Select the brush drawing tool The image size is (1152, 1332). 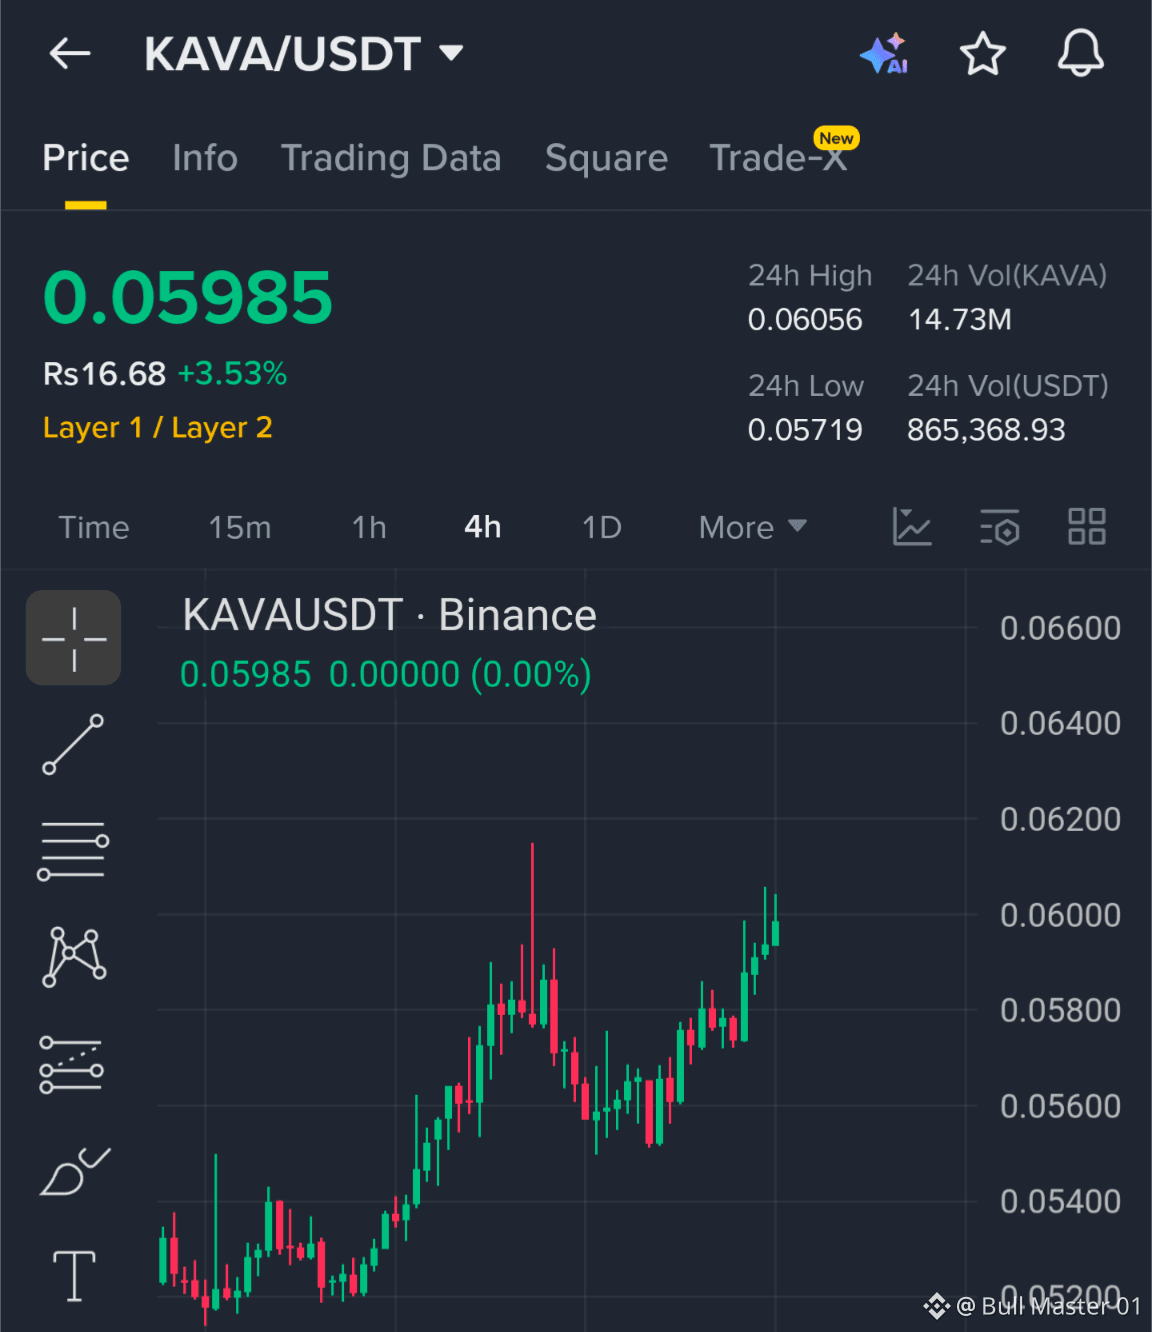click(x=75, y=1172)
